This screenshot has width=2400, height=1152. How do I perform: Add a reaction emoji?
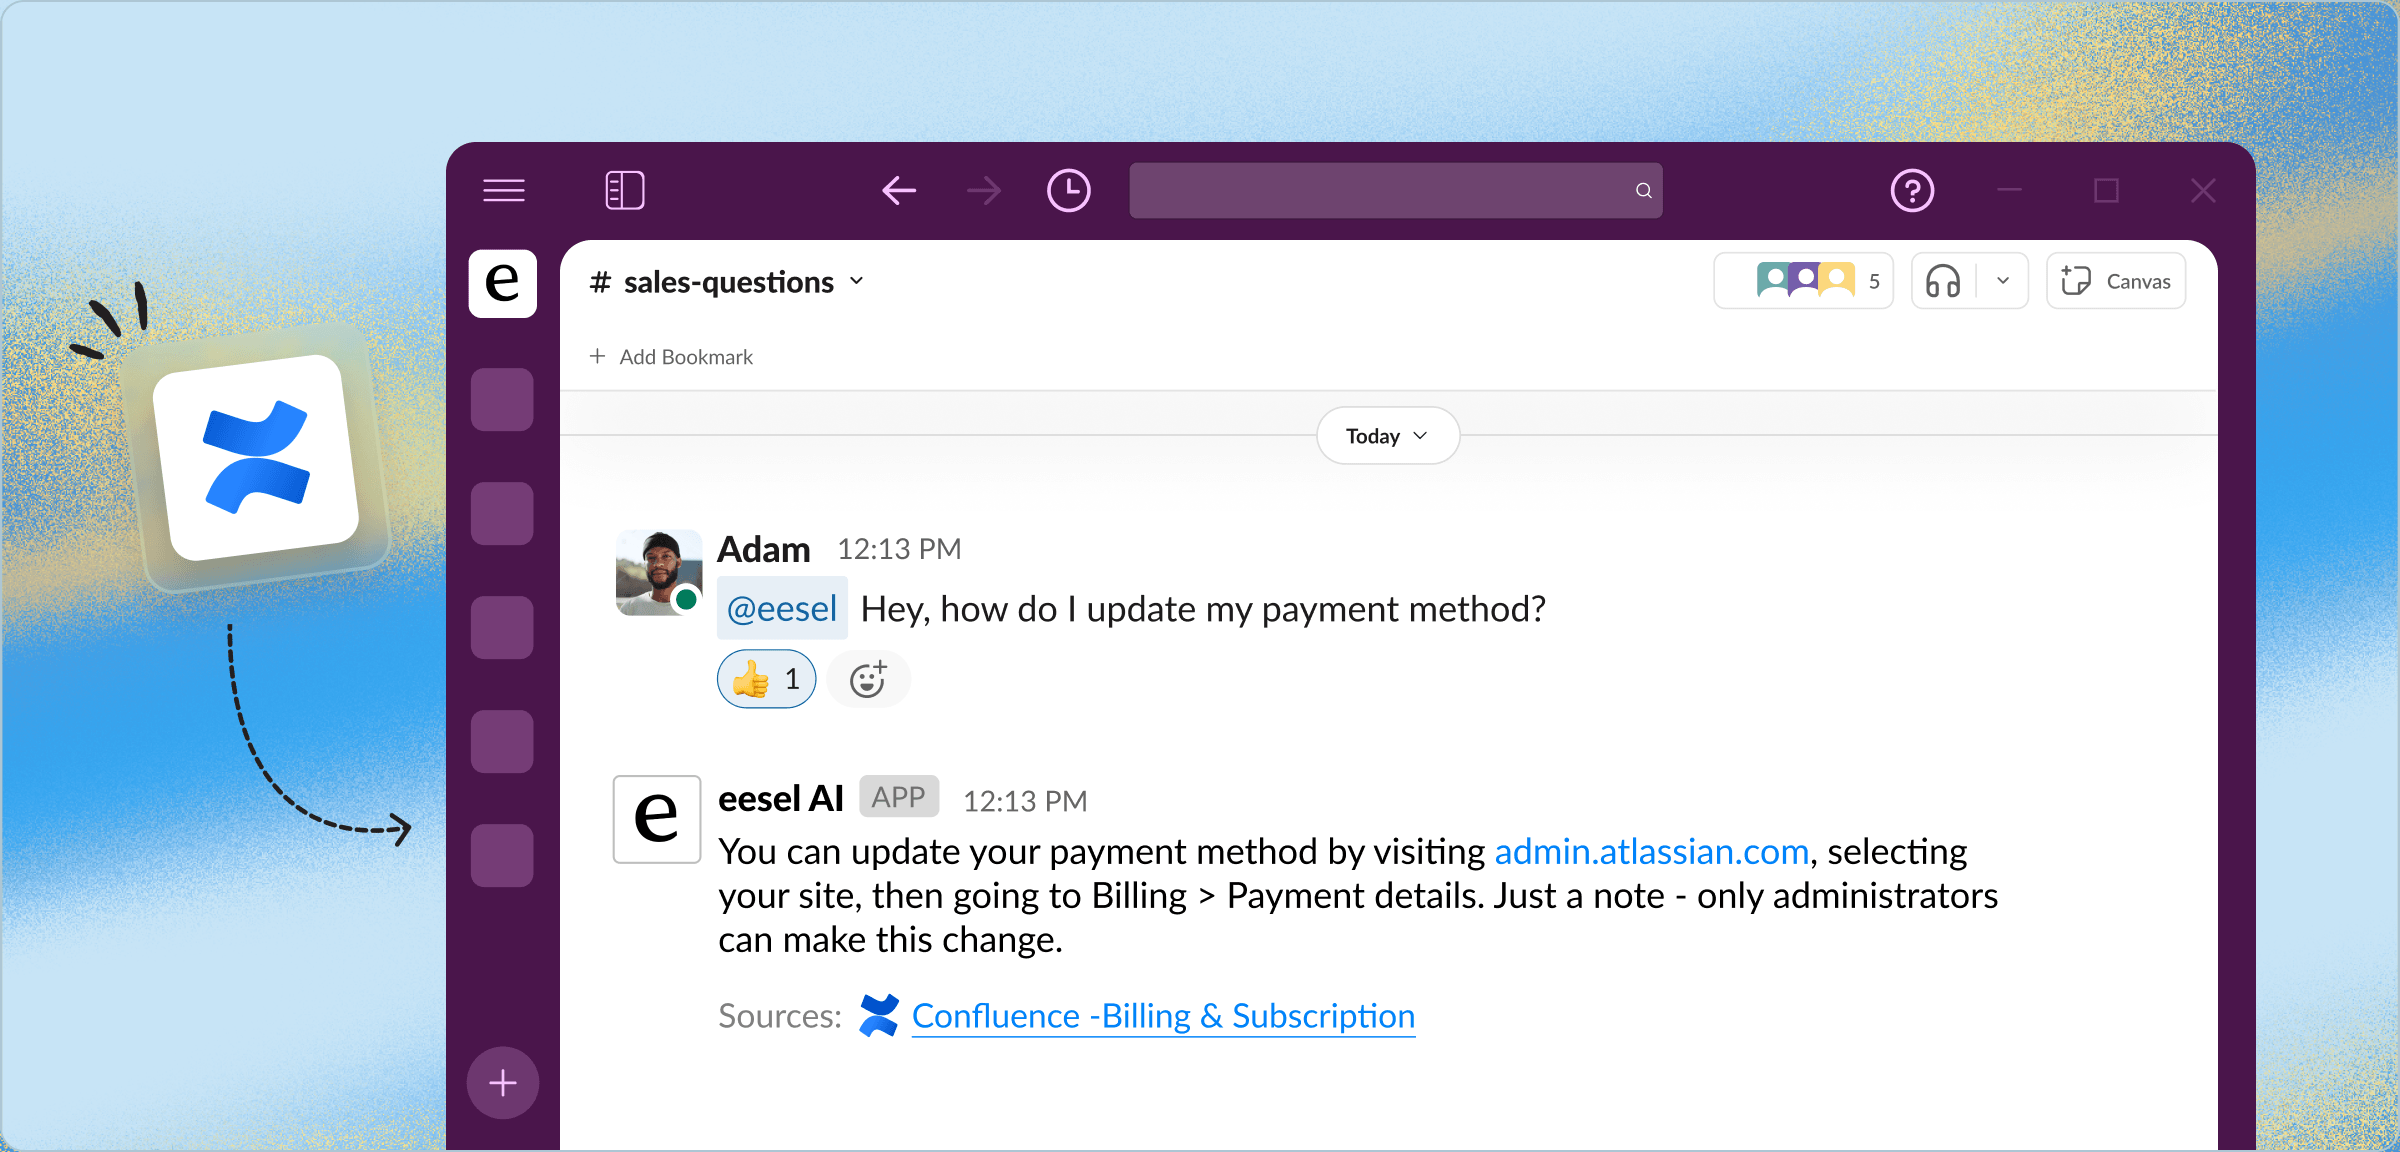click(868, 679)
